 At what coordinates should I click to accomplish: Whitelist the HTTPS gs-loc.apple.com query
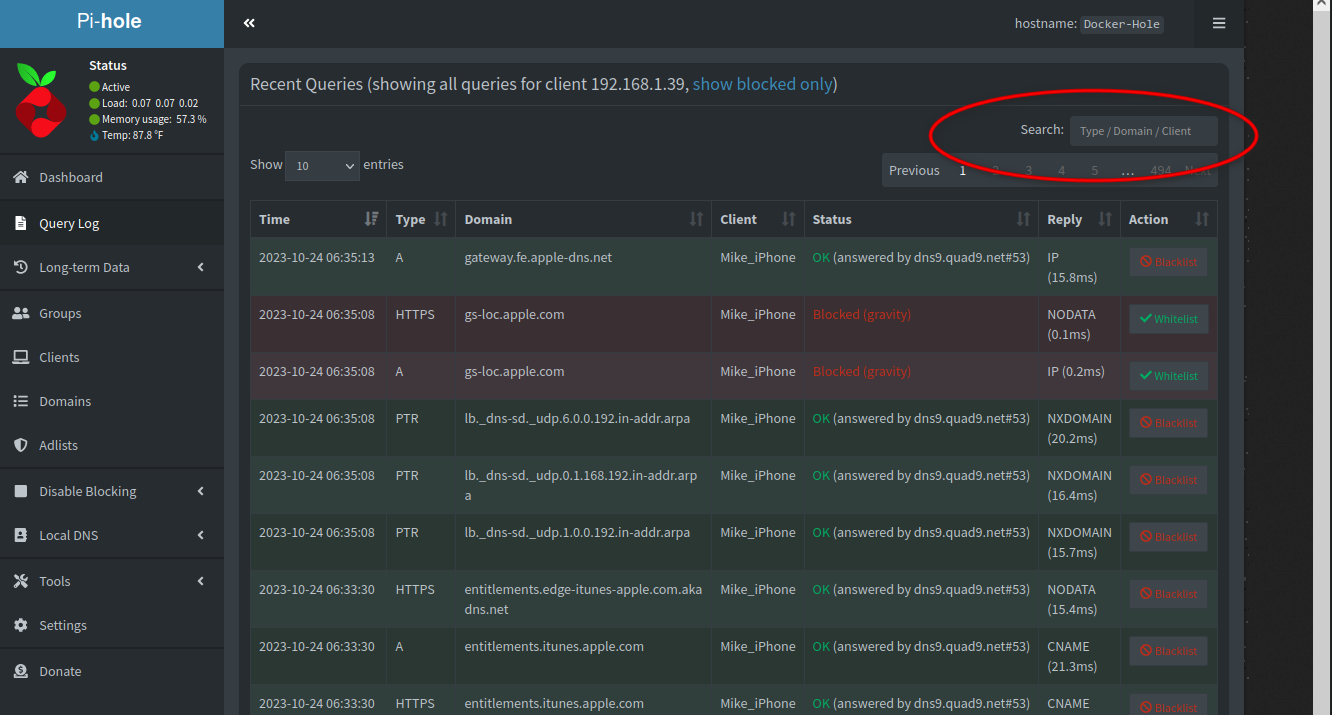(x=1168, y=319)
